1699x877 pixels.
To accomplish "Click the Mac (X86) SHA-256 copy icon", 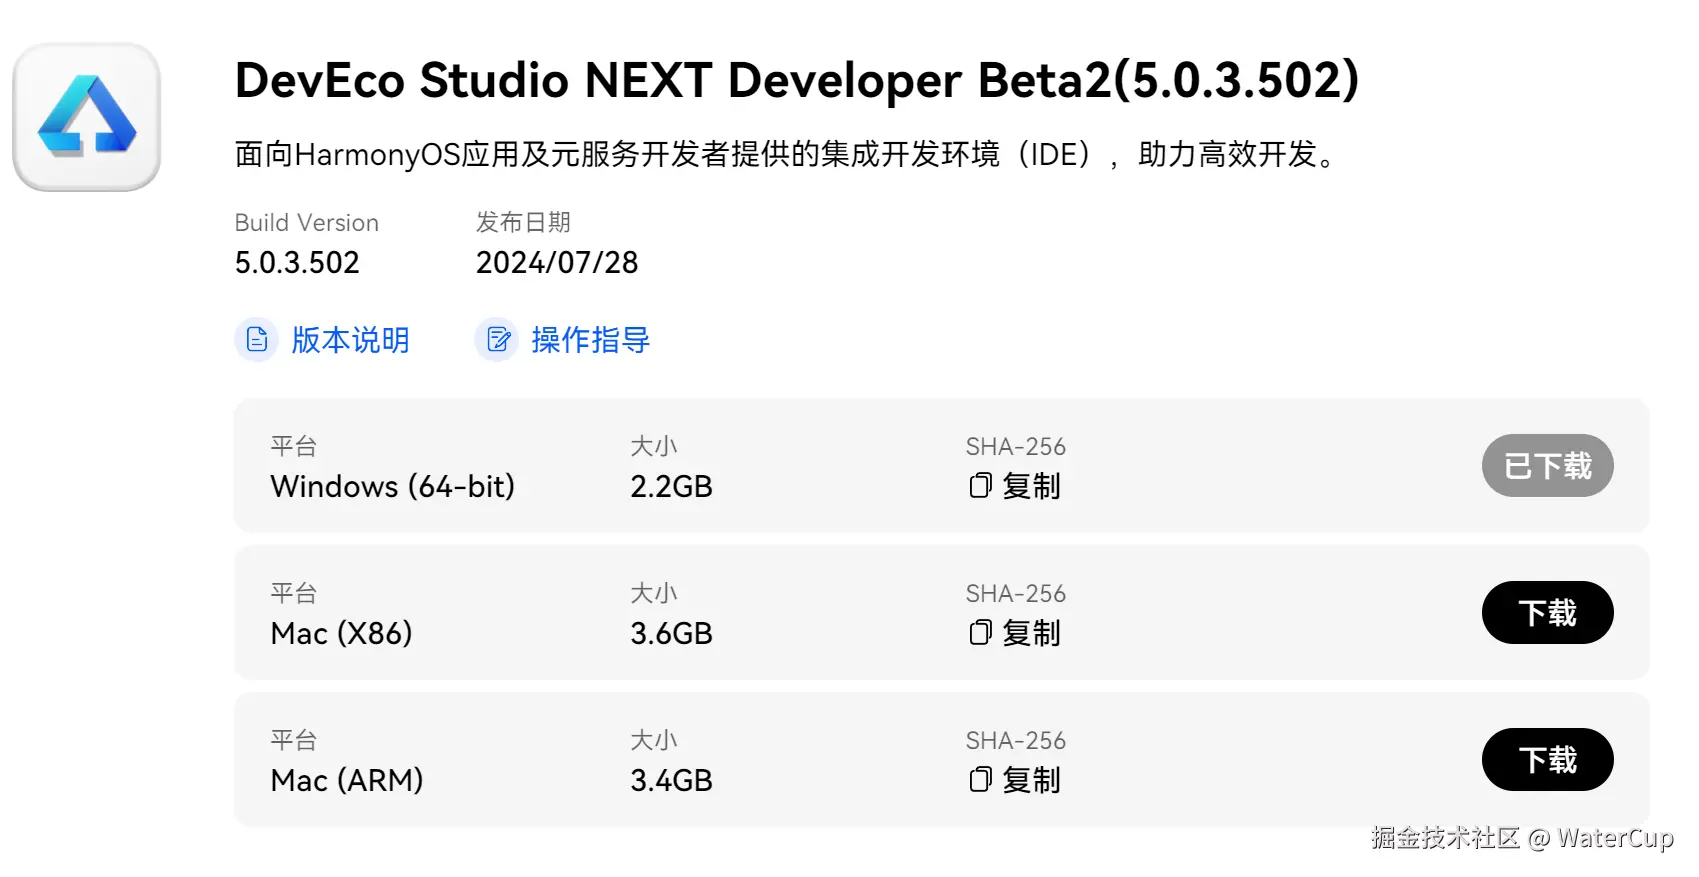I will click(980, 633).
